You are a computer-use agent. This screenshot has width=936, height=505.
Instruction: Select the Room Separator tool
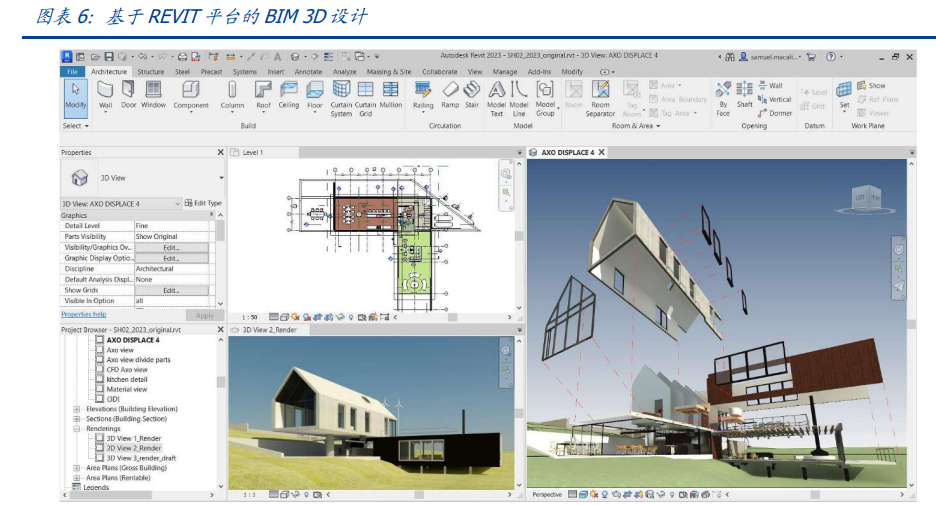[x=600, y=98]
